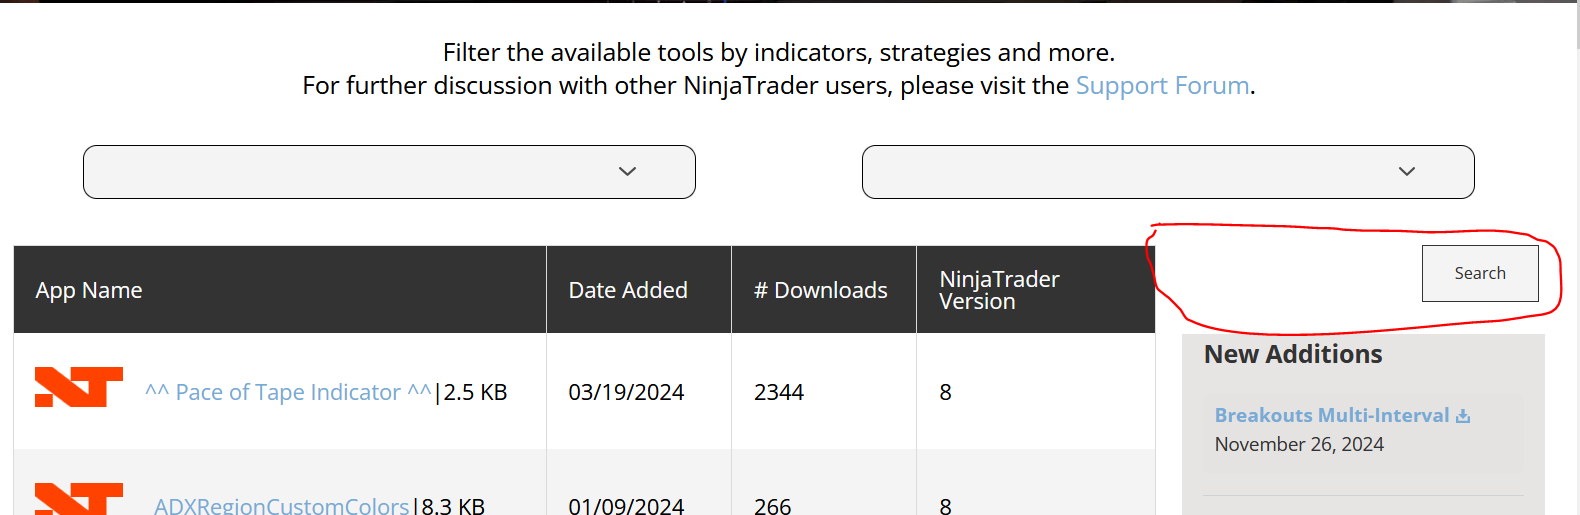This screenshot has width=1580, height=515.
Task: Open the left filter dropdown box
Action: (x=389, y=172)
